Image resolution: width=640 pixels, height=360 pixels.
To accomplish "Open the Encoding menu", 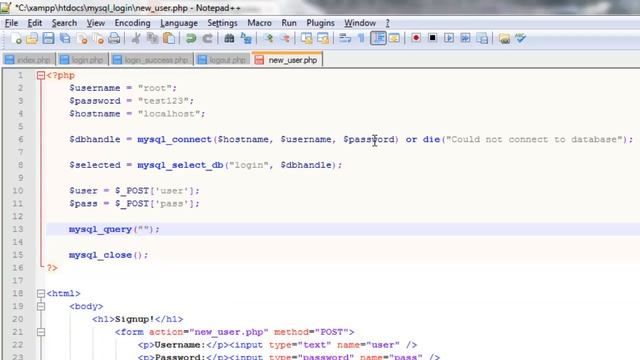I will point(132,23).
